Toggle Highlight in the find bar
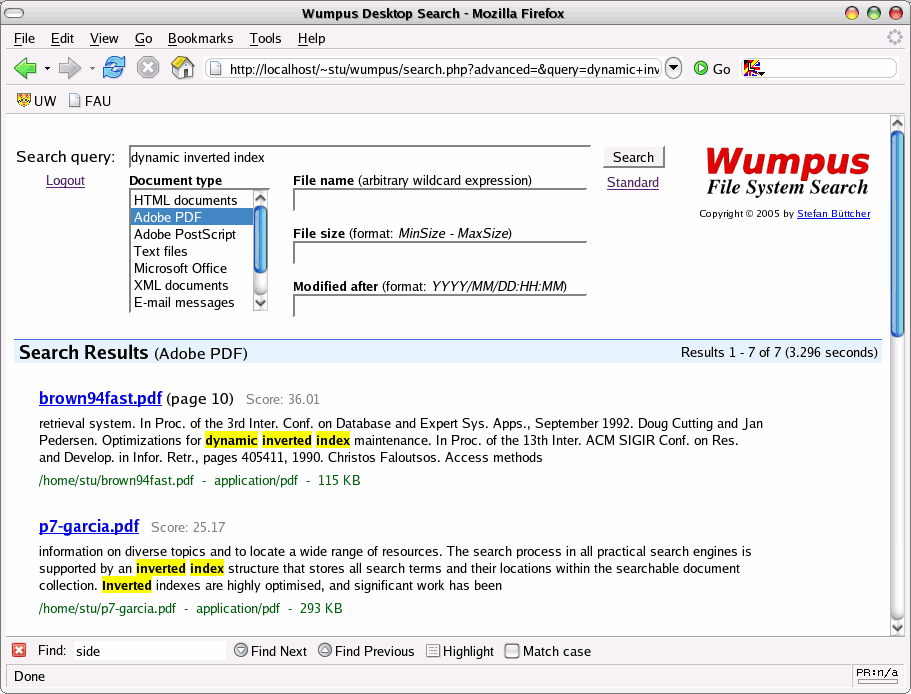 point(433,651)
